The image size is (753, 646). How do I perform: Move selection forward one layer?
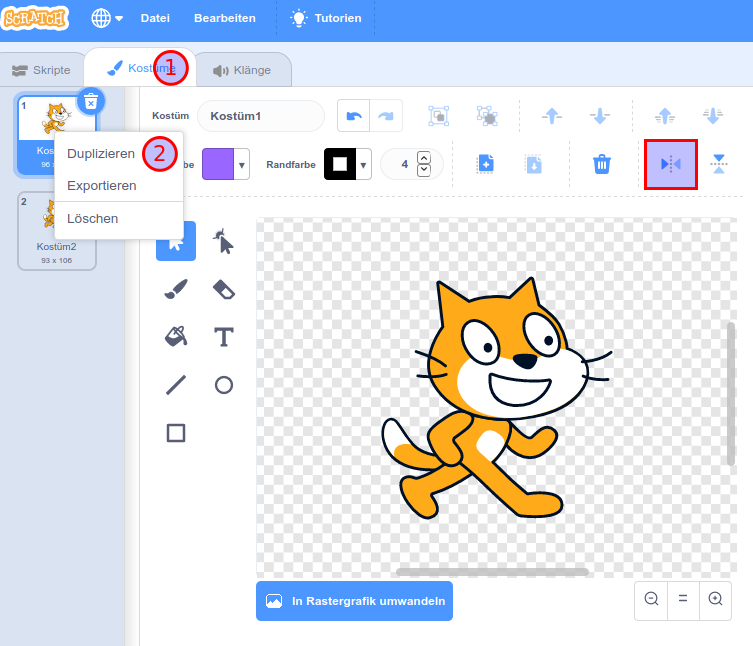(552, 116)
